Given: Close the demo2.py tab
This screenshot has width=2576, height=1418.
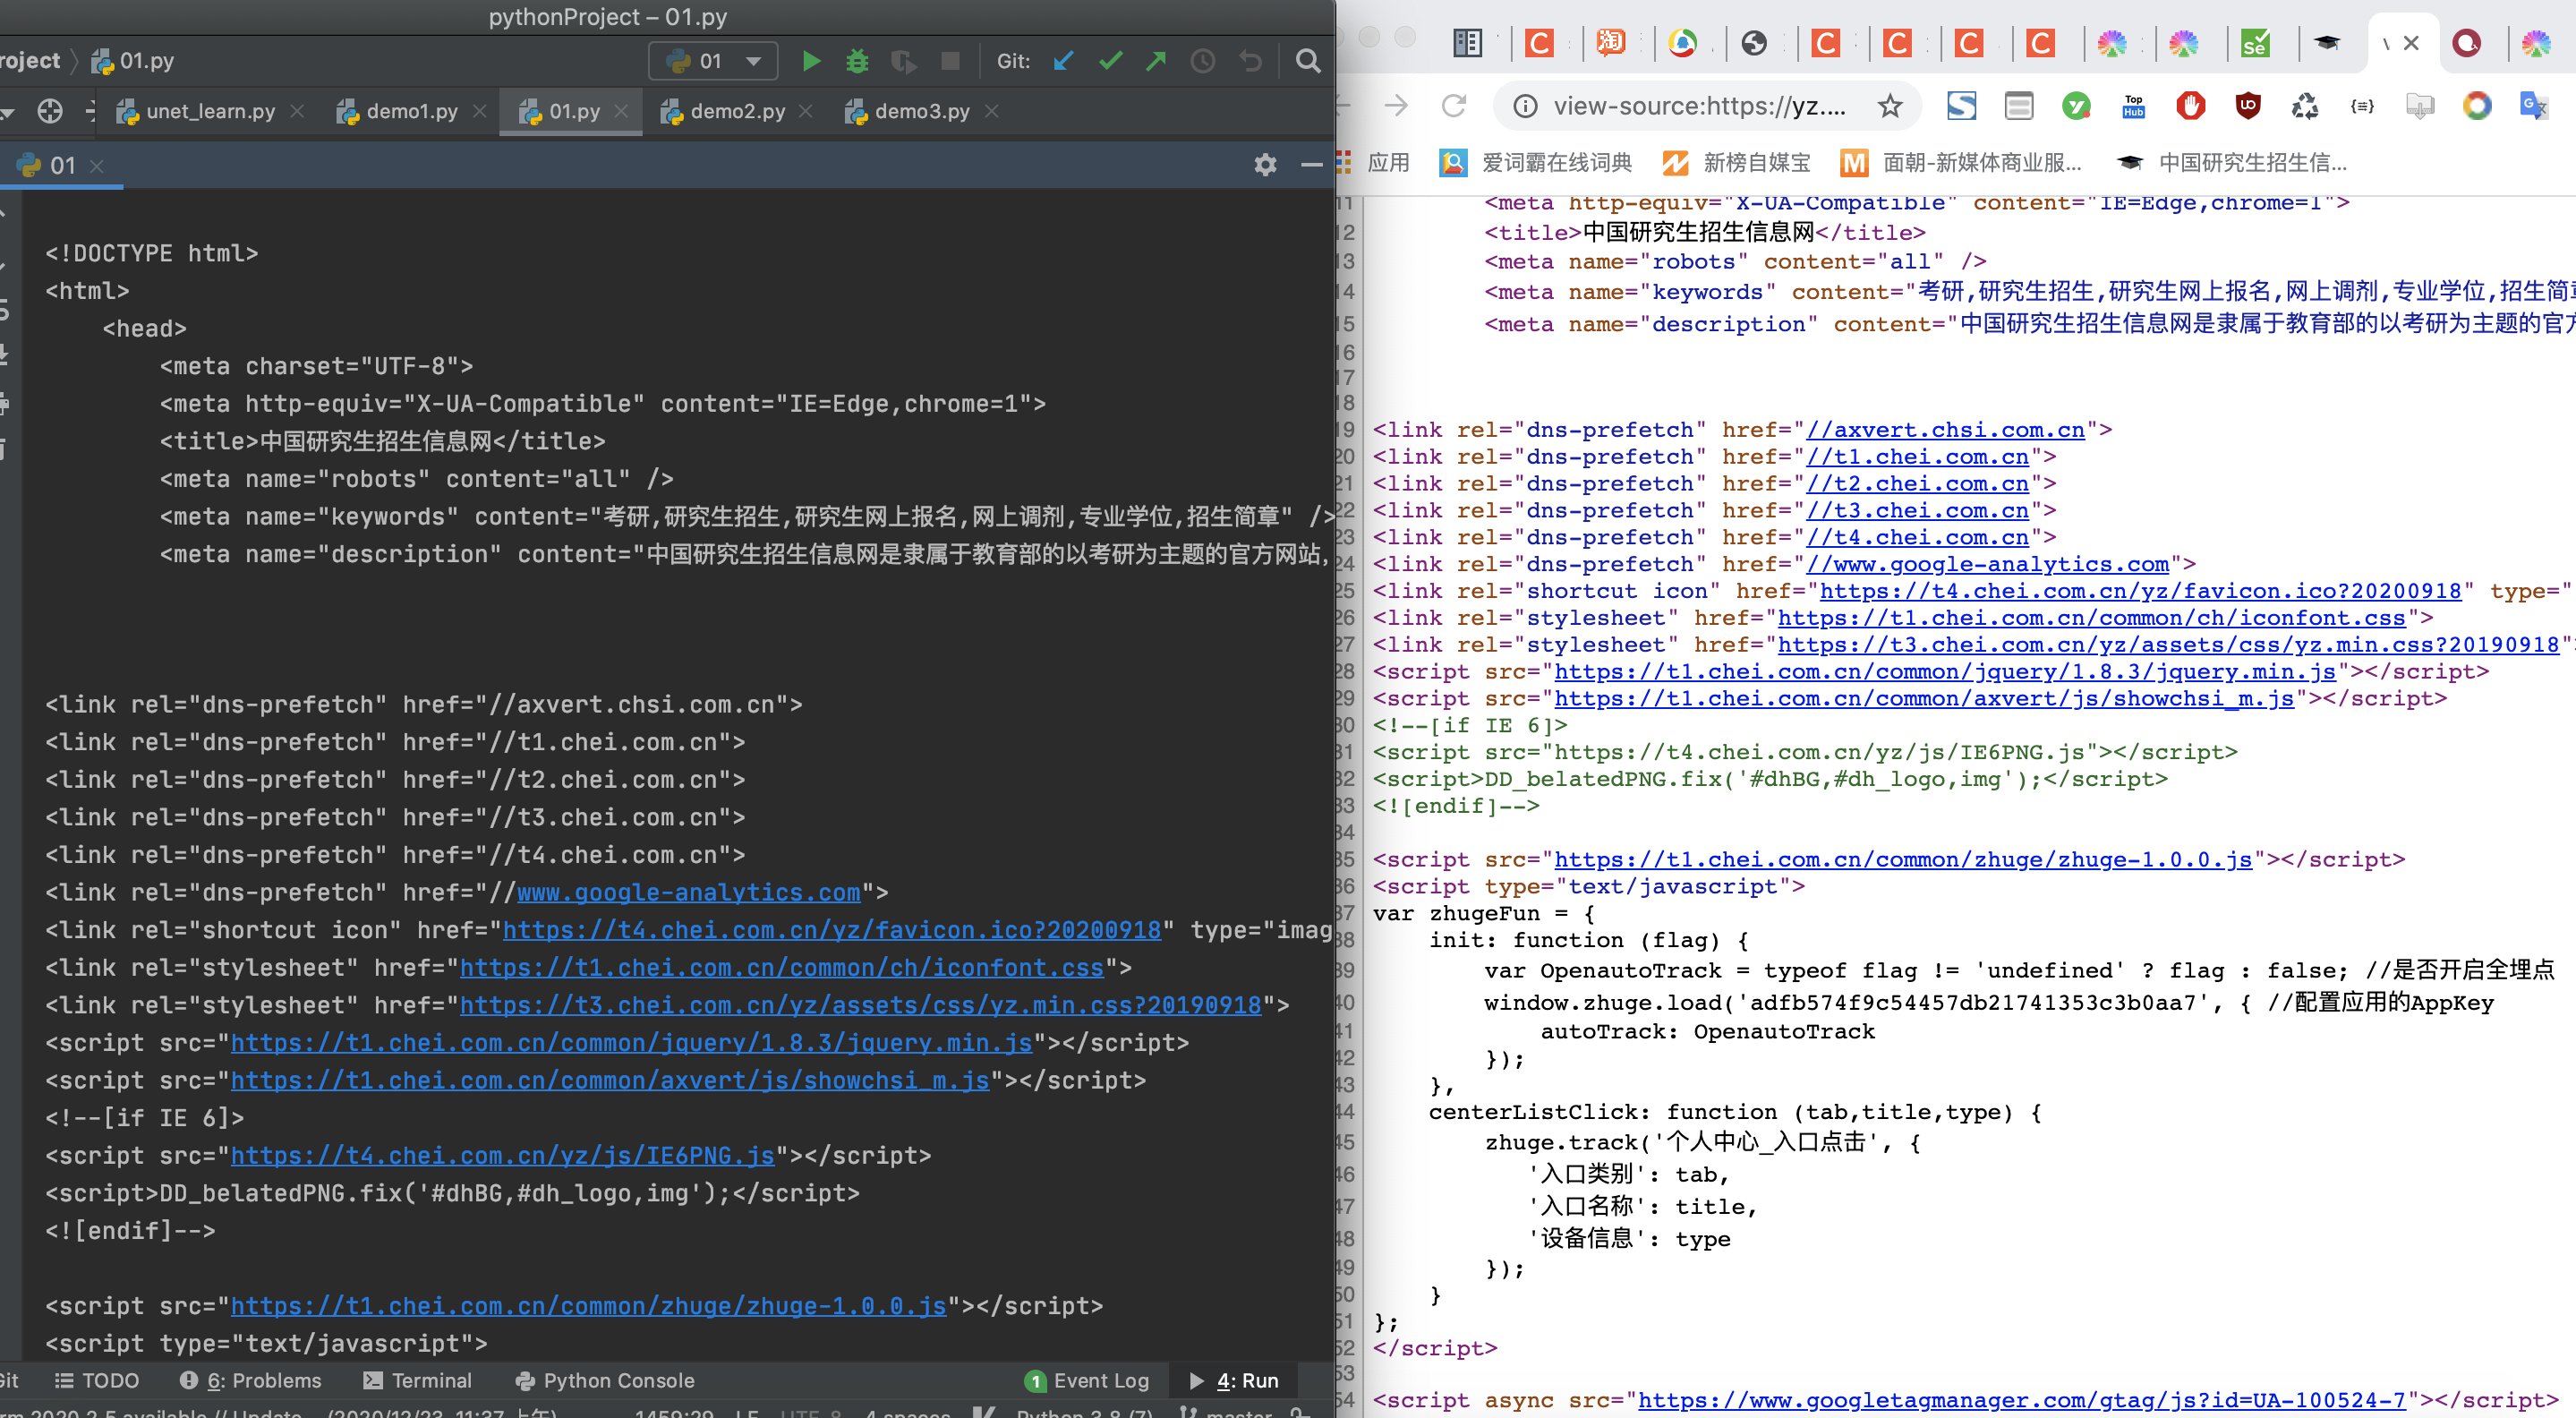Looking at the screenshot, I should (x=807, y=111).
